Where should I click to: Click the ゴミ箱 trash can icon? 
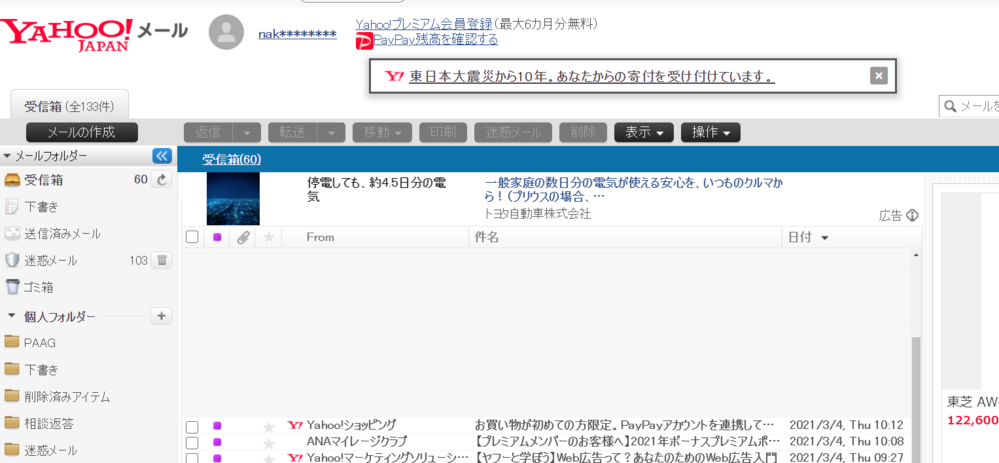[x=12, y=287]
